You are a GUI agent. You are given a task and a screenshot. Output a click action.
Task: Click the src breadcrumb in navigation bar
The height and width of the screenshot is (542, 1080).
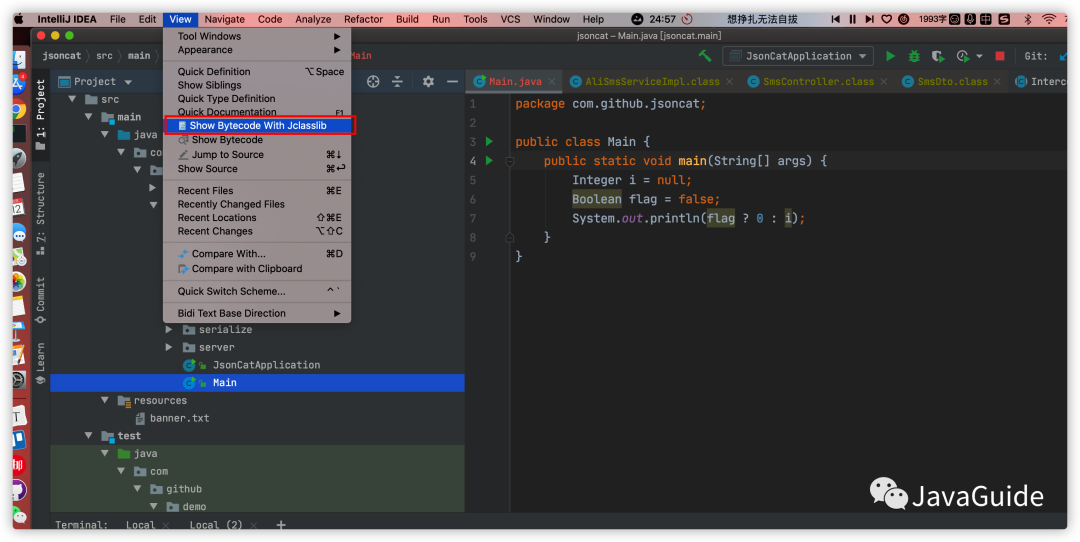(104, 56)
